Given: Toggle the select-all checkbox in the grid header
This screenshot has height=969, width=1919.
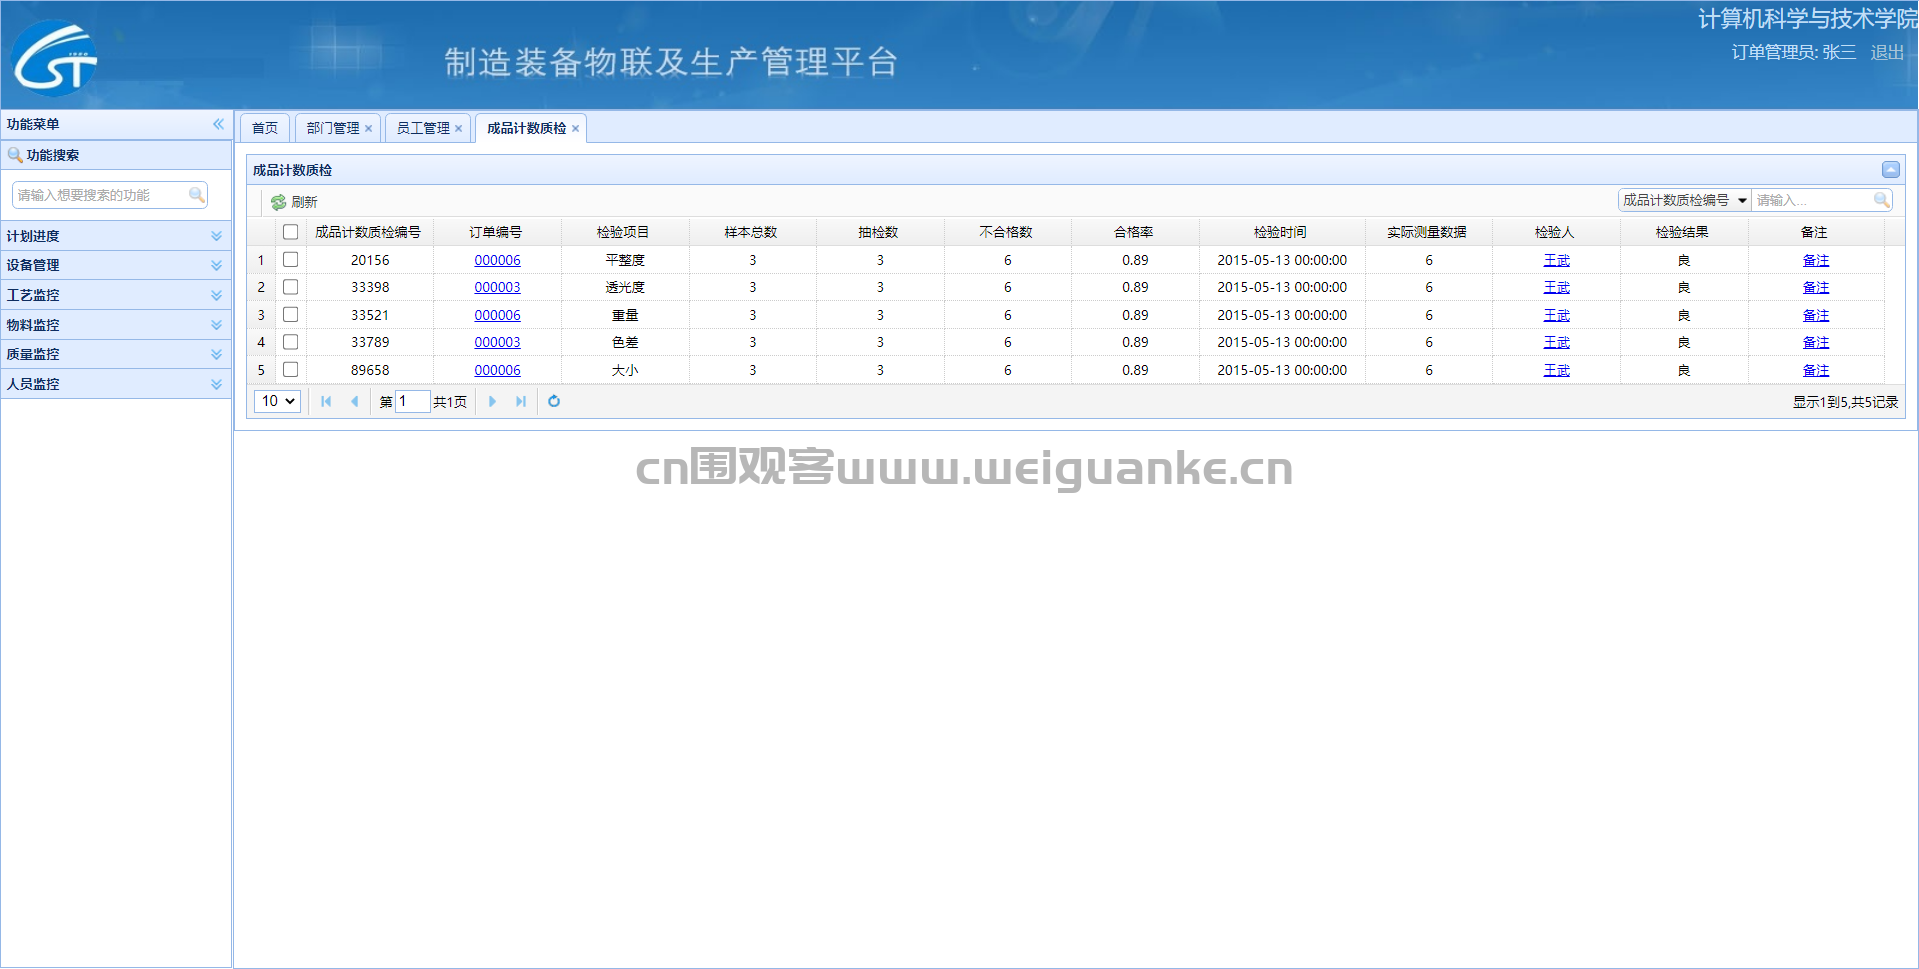Looking at the screenshot, I should point(291,232).
